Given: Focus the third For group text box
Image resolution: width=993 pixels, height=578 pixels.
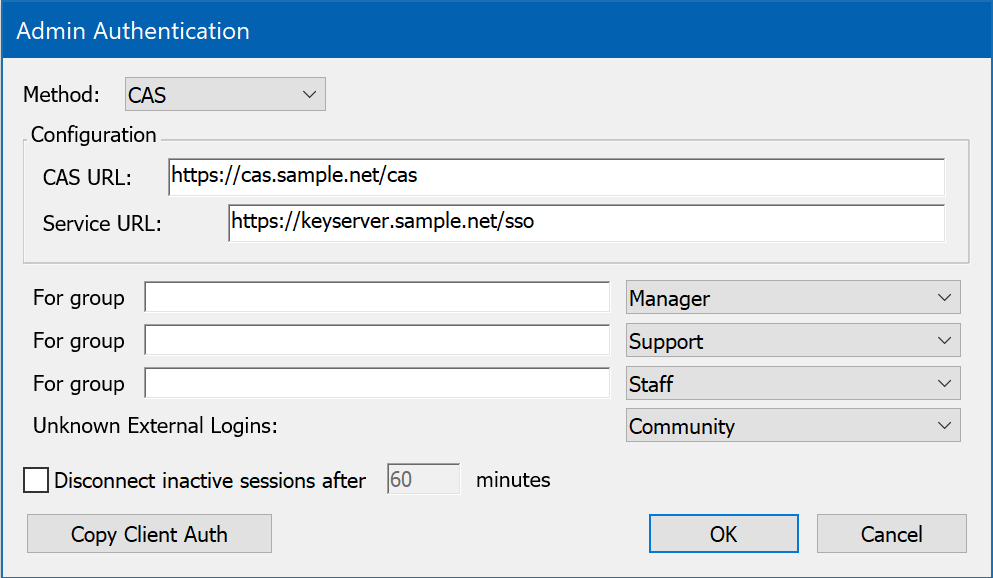Looking at the screenshot, I should (377, 384).
